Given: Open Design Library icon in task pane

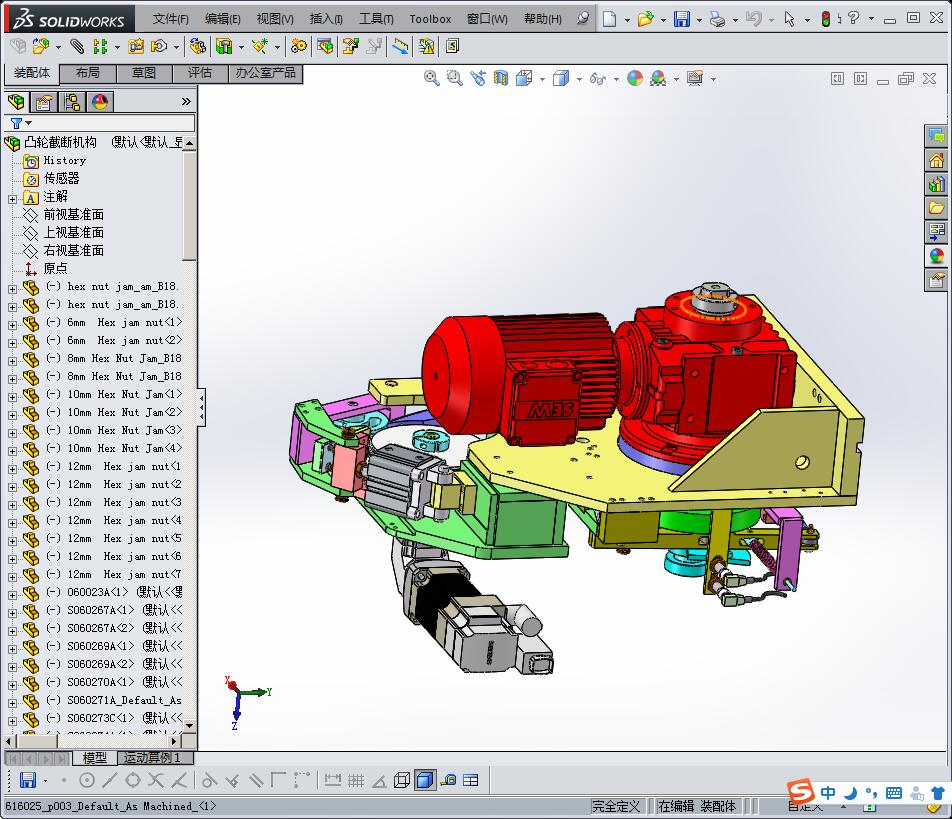Looking at the screenshot, I should point(936,184).
